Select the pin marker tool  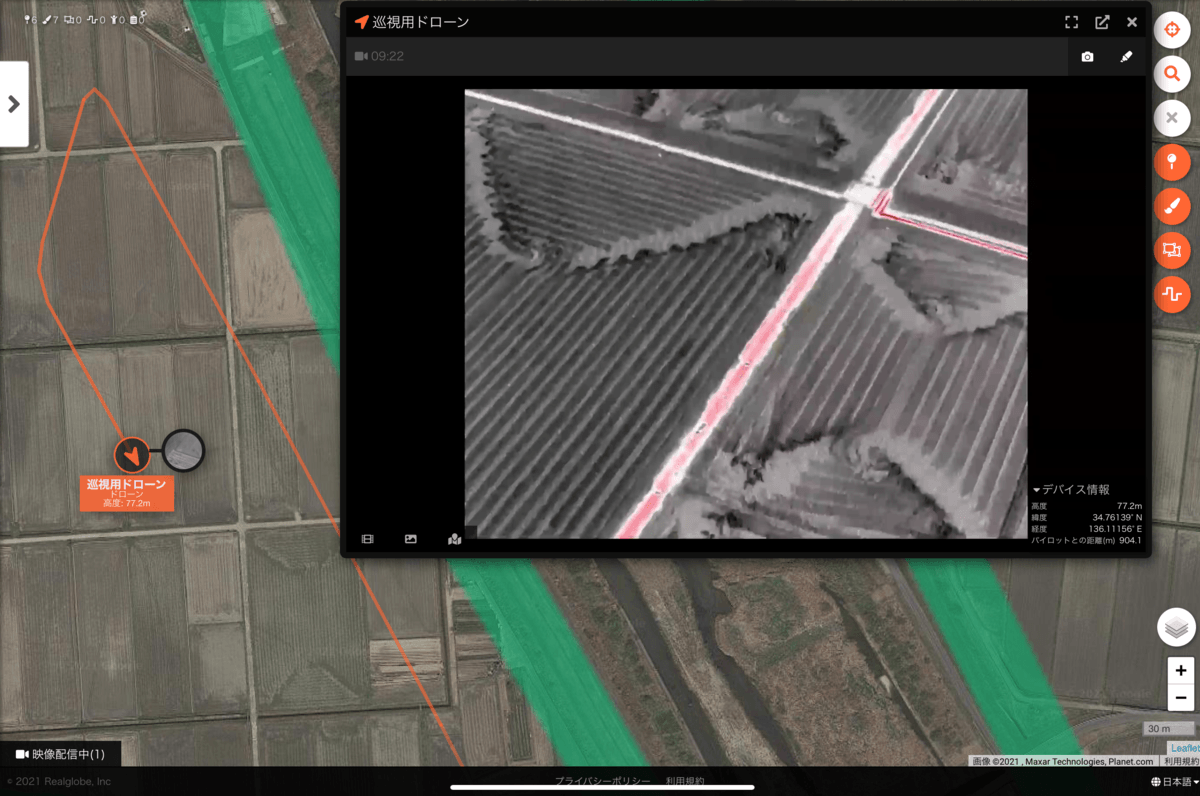tap(1172, 162)
